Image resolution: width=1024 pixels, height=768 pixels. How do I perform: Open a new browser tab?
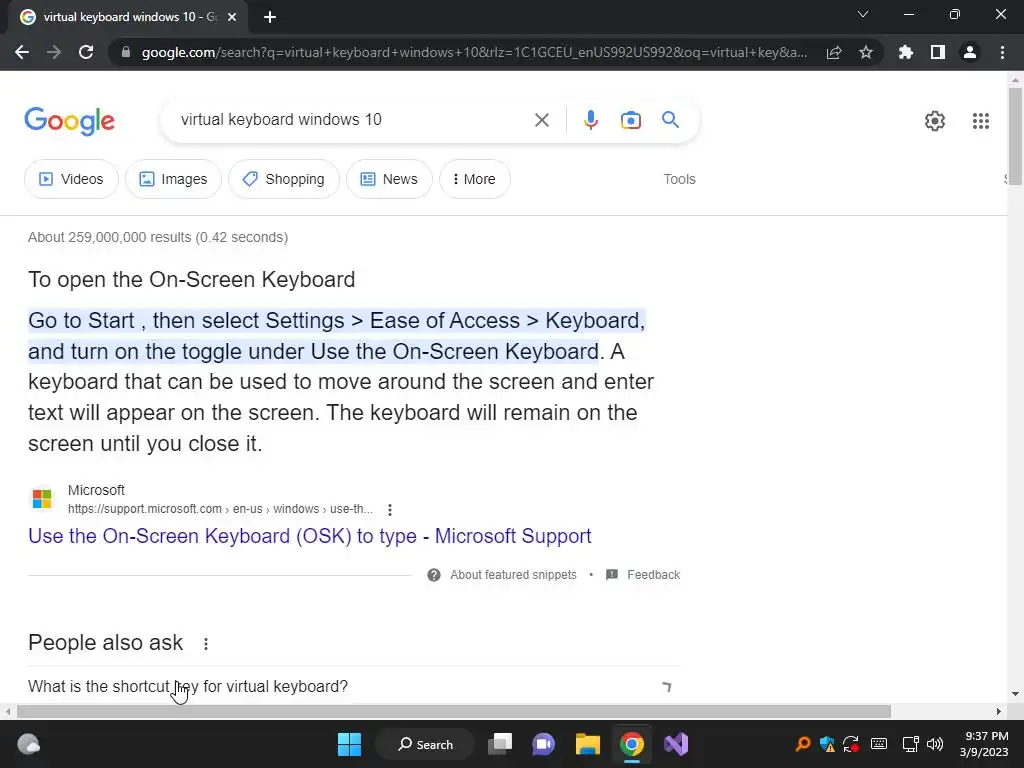(x=270, y=17)
